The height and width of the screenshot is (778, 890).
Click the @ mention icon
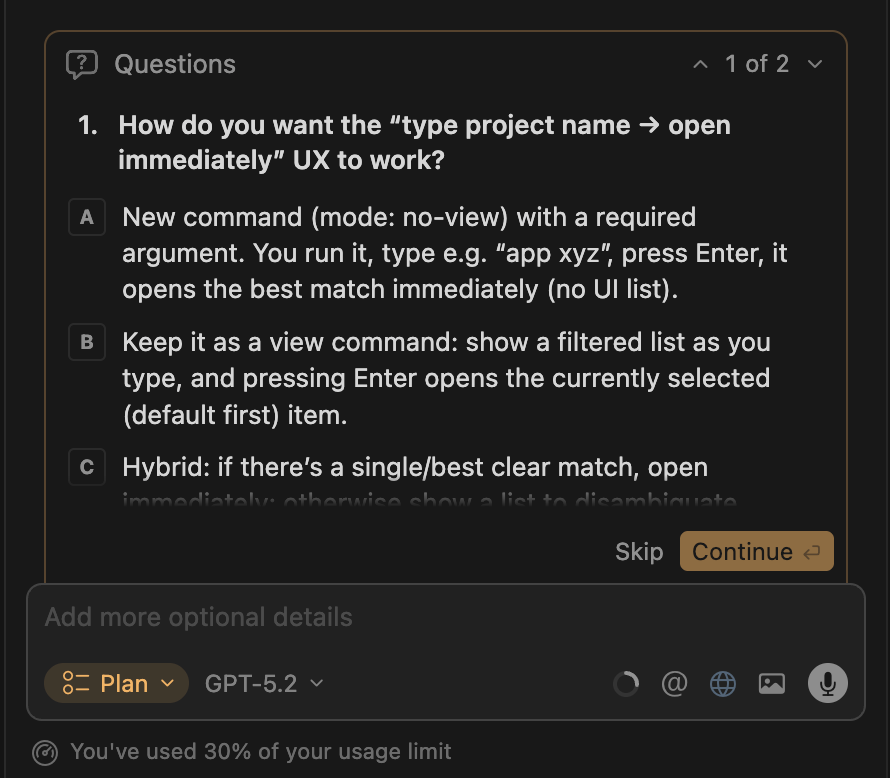(674, 683)
